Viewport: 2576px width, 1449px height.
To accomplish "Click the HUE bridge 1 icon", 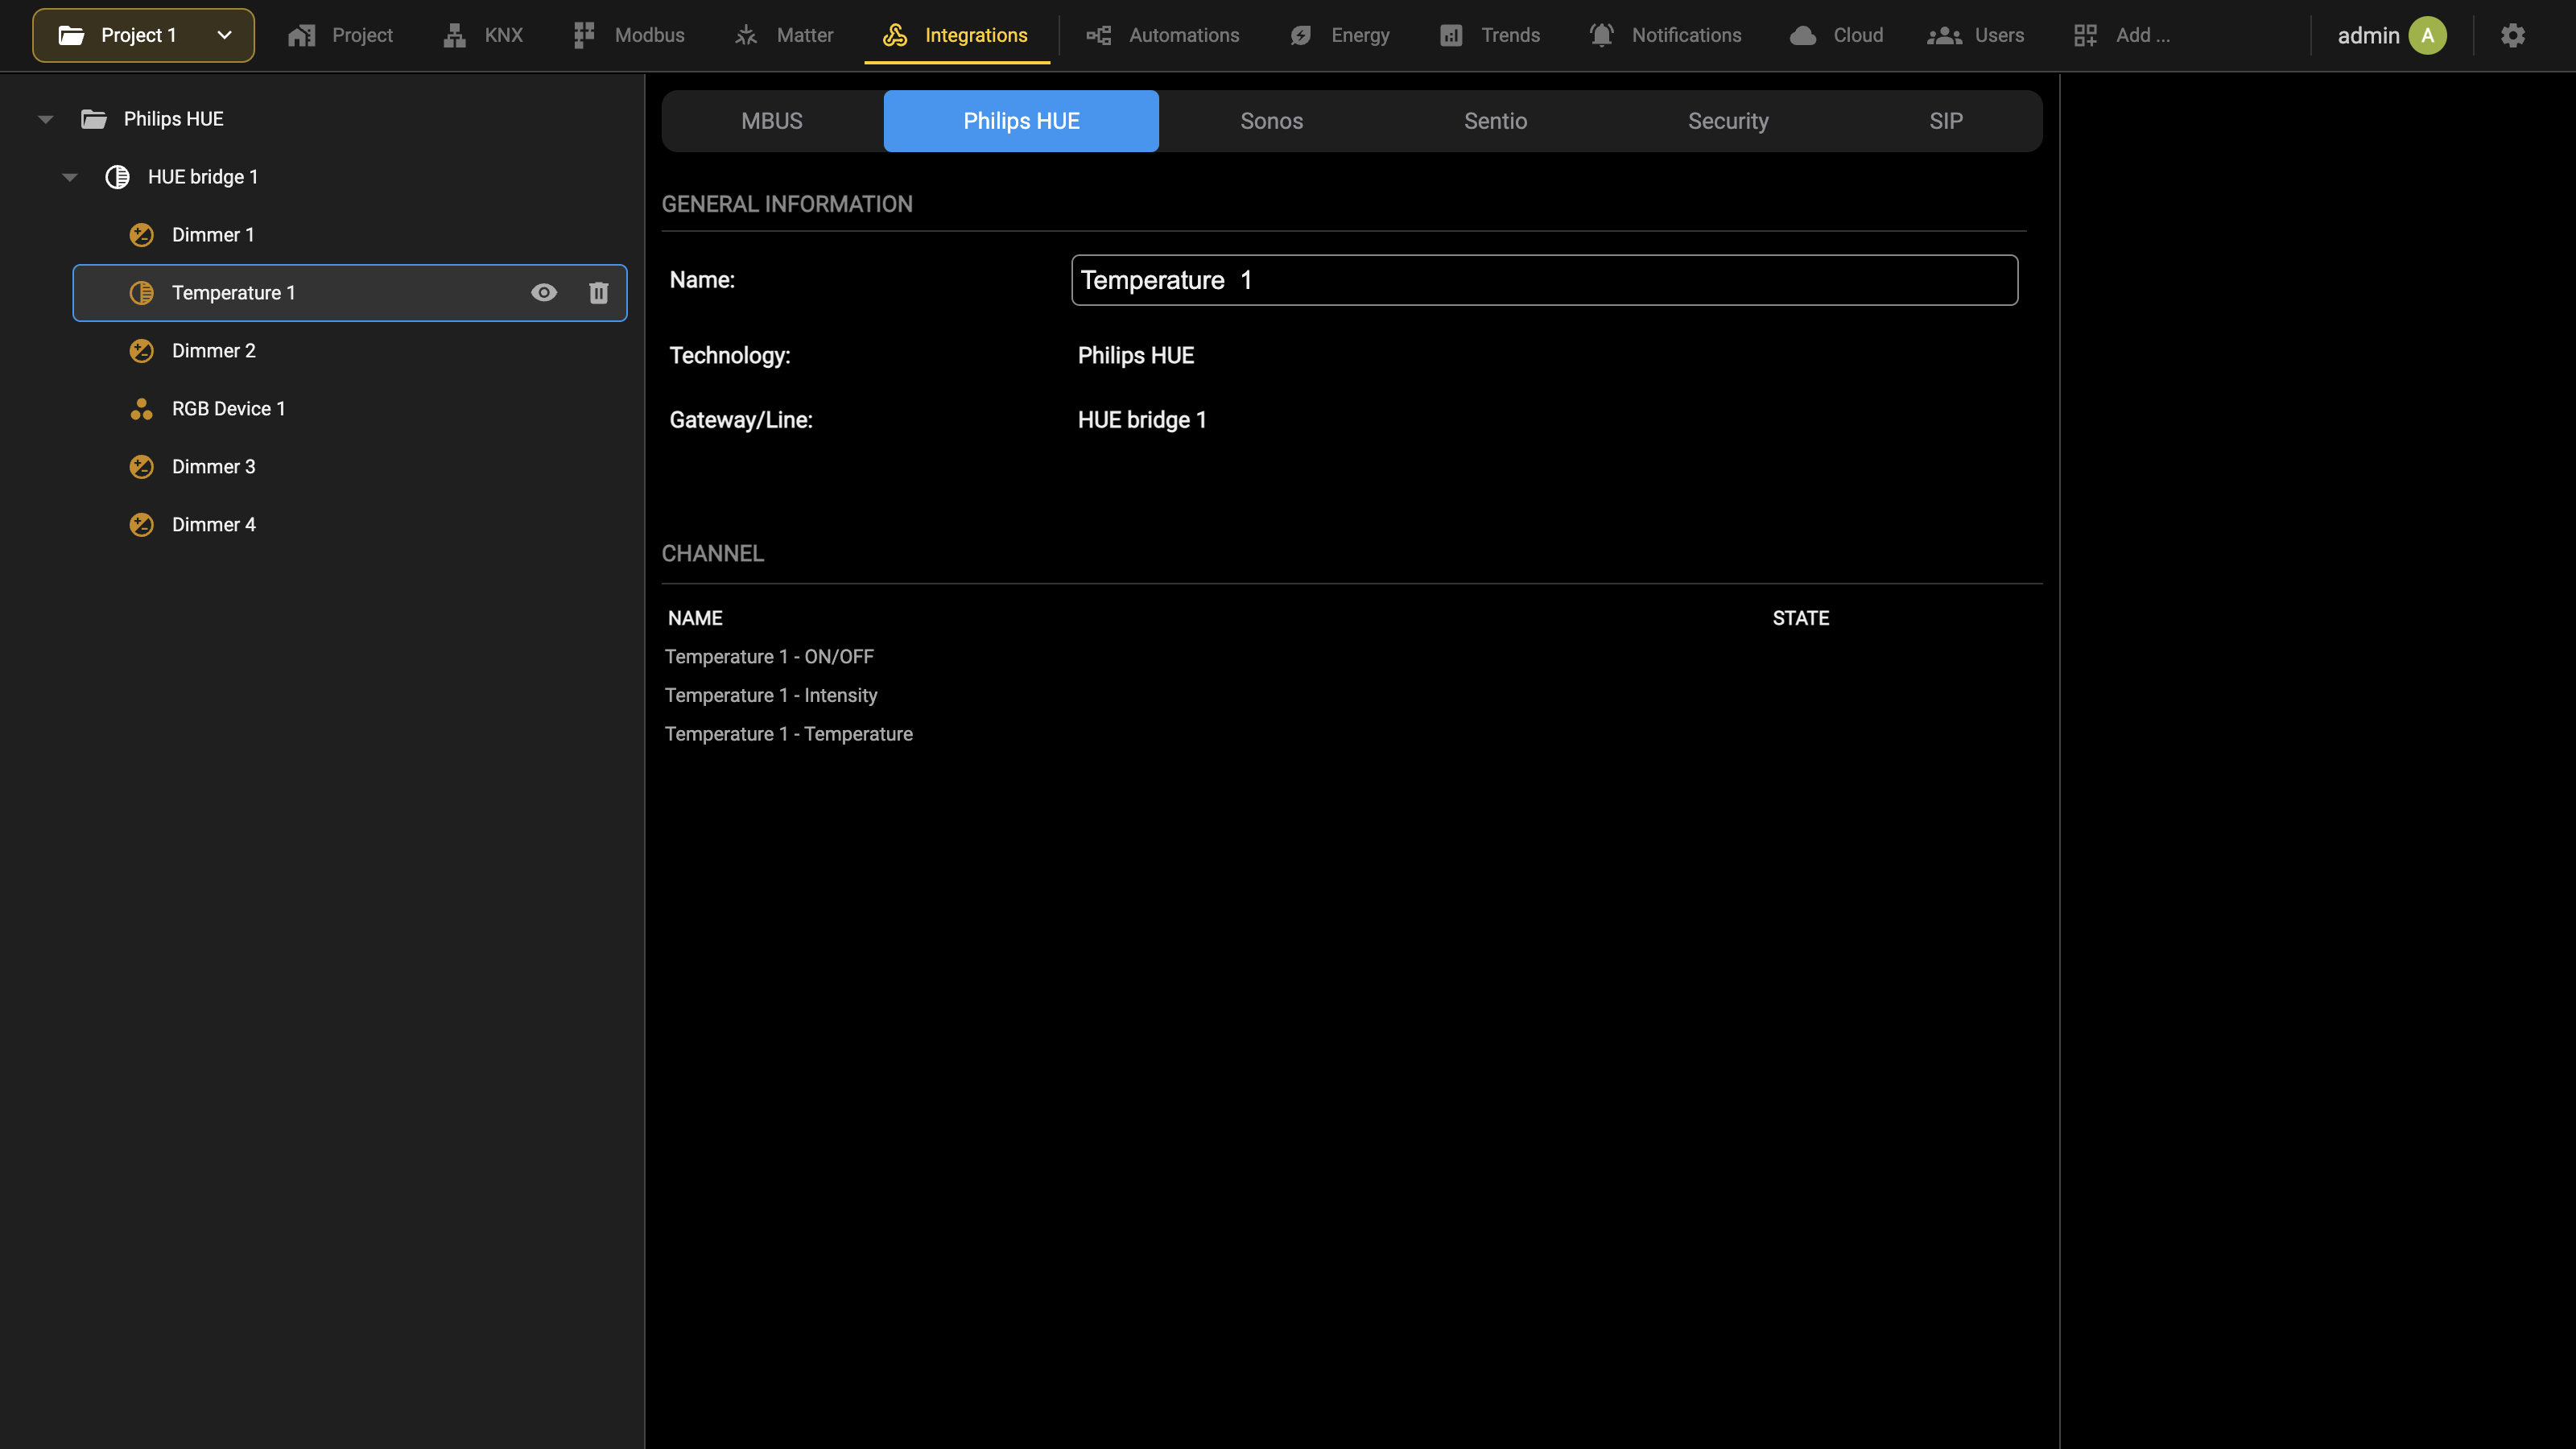I will click(117, 176).
